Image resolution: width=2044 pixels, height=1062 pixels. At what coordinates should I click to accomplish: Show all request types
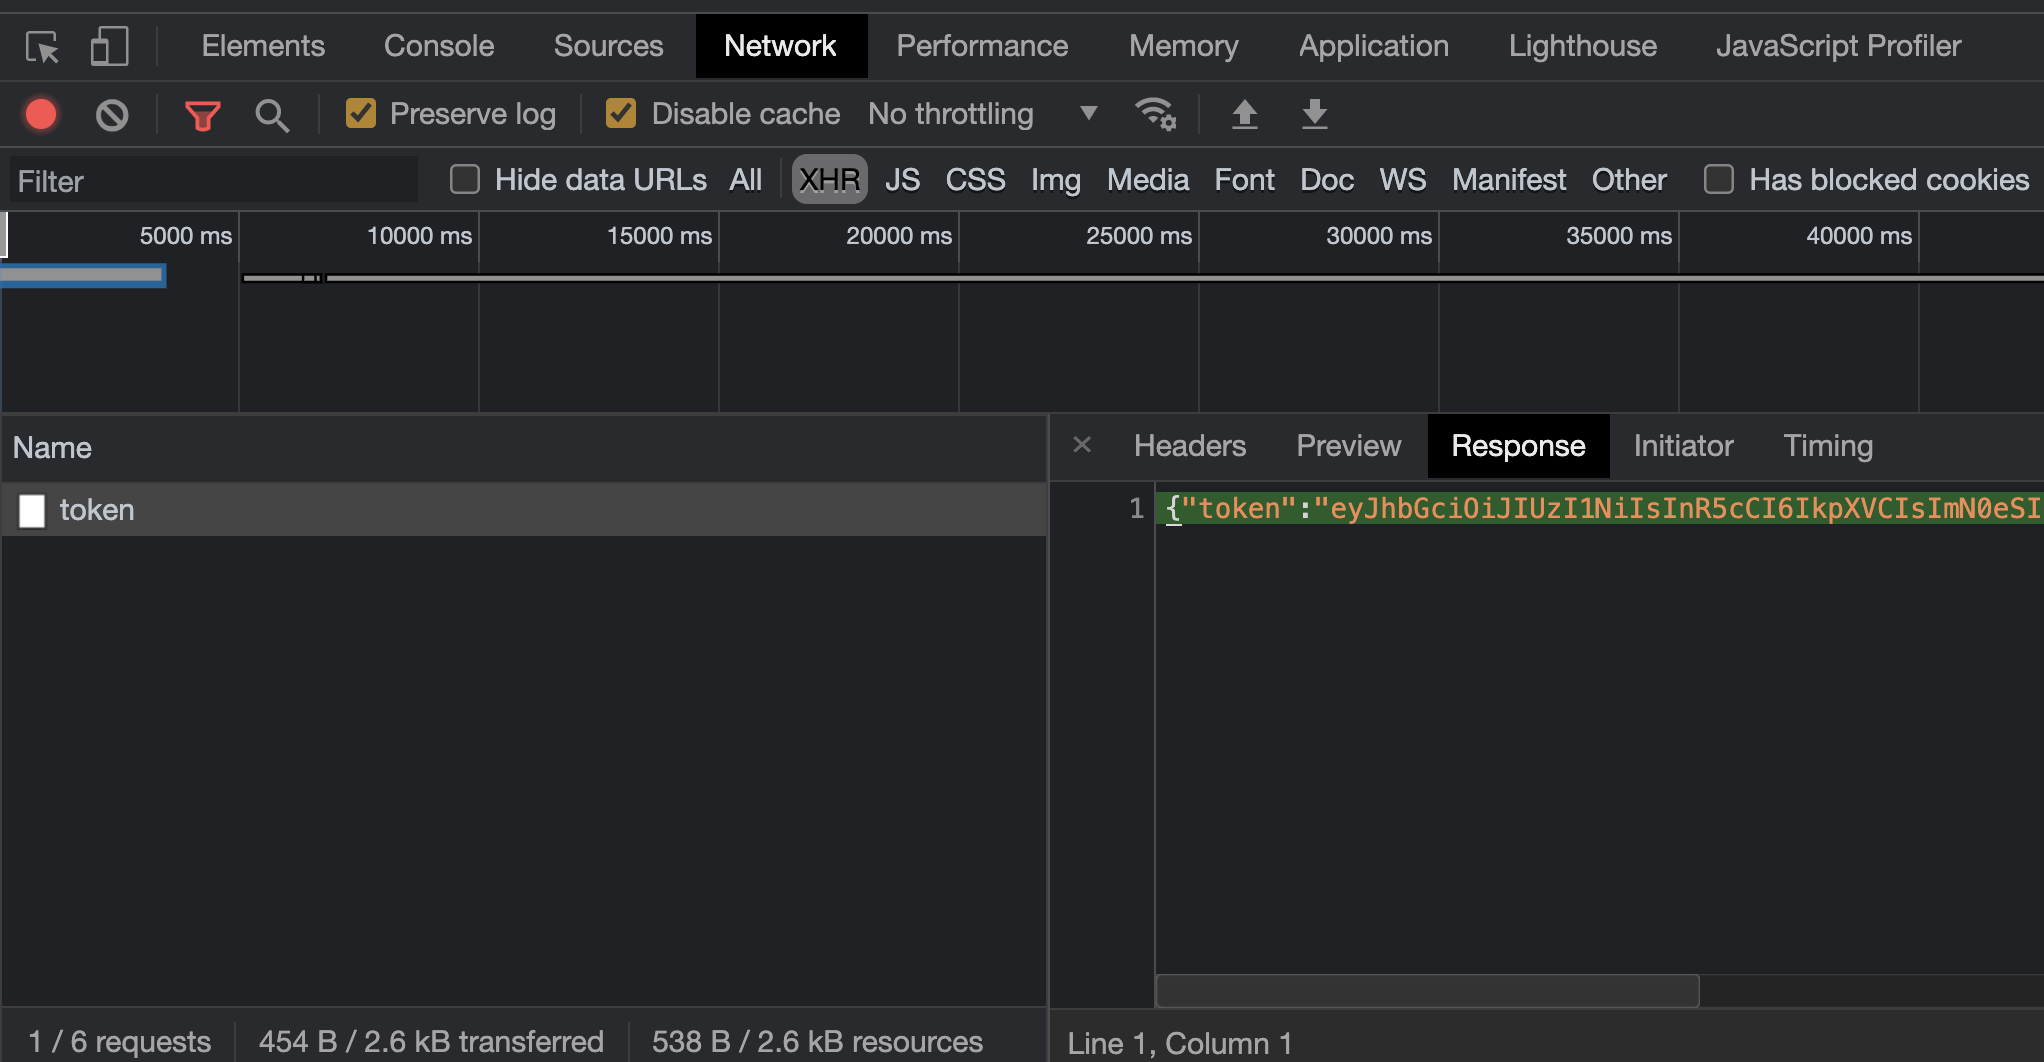pyautogui.click(x=746, y=179)
